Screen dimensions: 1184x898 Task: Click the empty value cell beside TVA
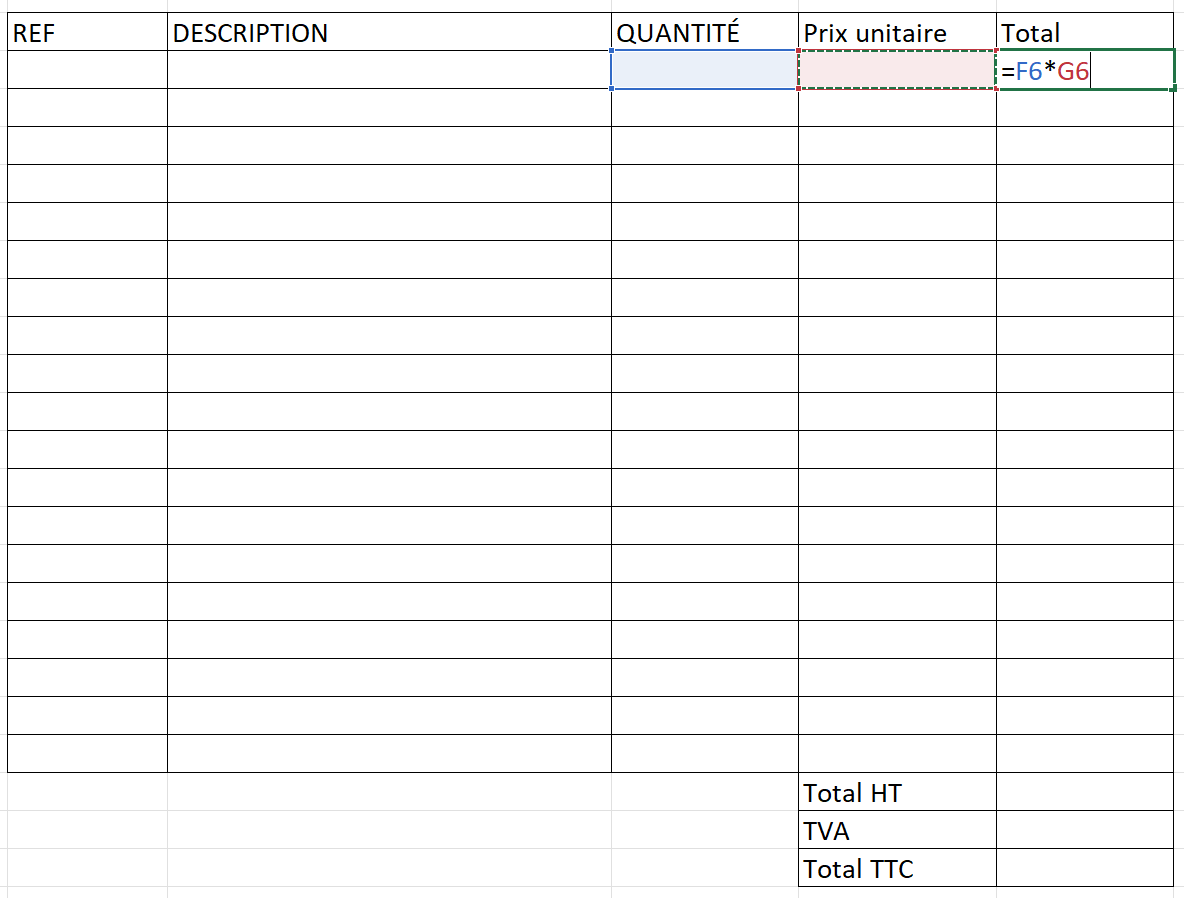point(1085,831)
